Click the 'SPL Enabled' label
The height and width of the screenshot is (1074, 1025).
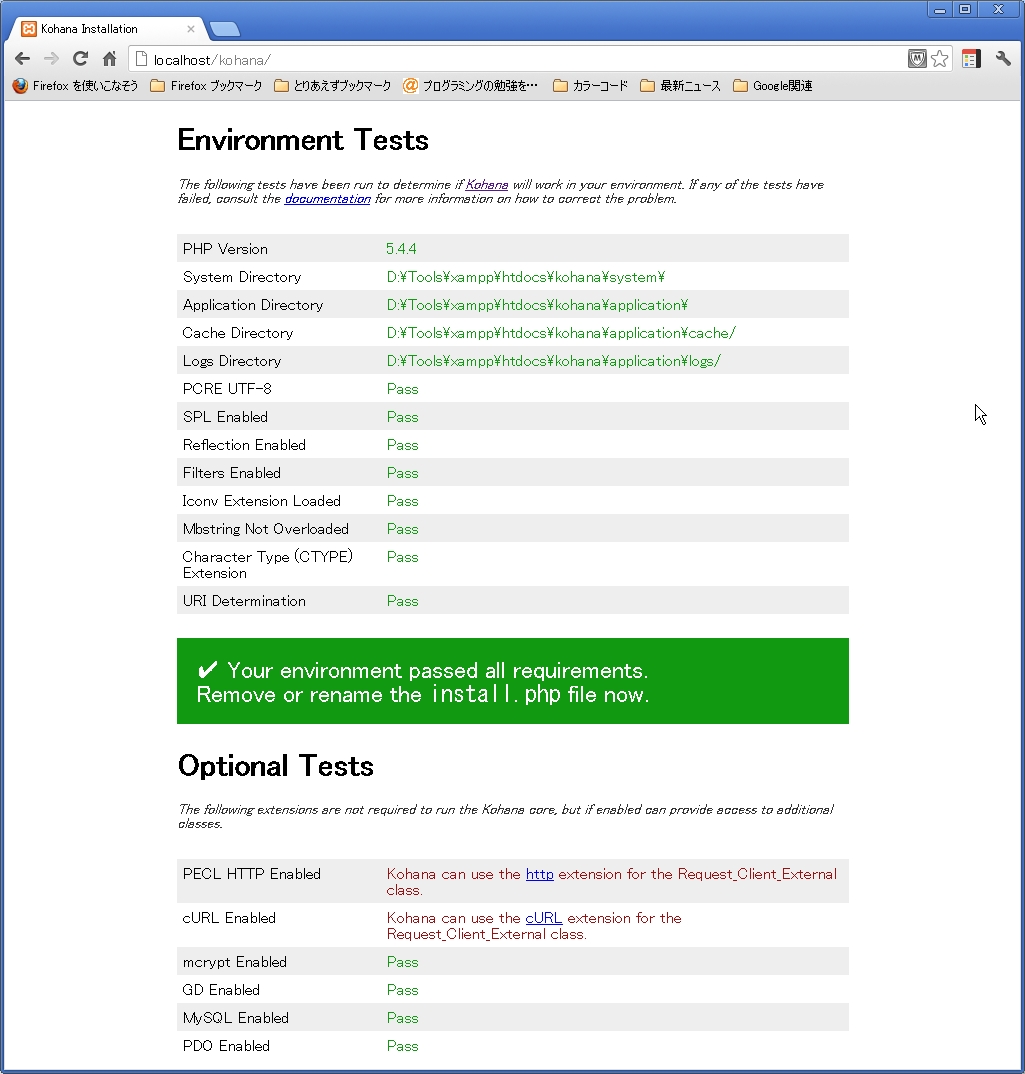point(225,417)
